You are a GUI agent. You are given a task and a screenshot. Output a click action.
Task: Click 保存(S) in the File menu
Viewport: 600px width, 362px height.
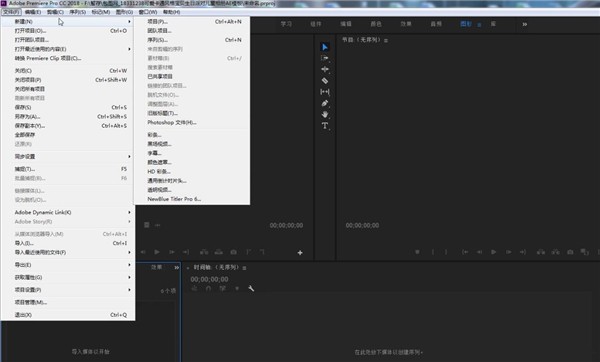tap(68, 107)
